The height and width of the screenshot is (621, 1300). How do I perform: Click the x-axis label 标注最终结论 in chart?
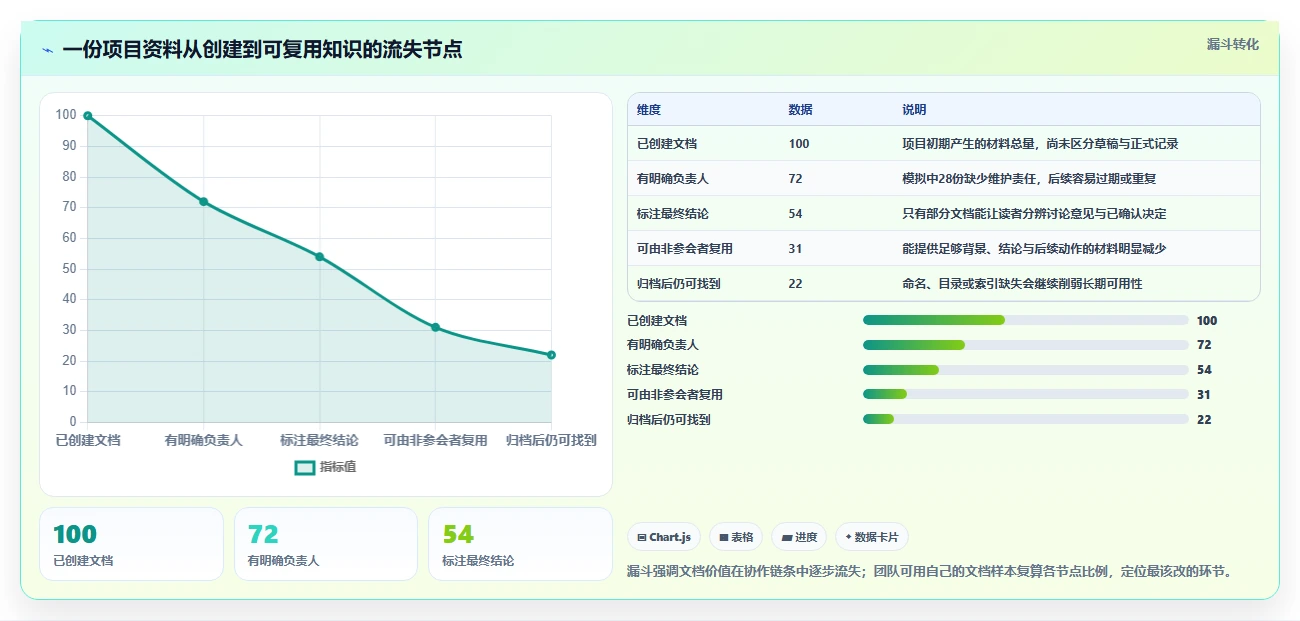(320, 440)
